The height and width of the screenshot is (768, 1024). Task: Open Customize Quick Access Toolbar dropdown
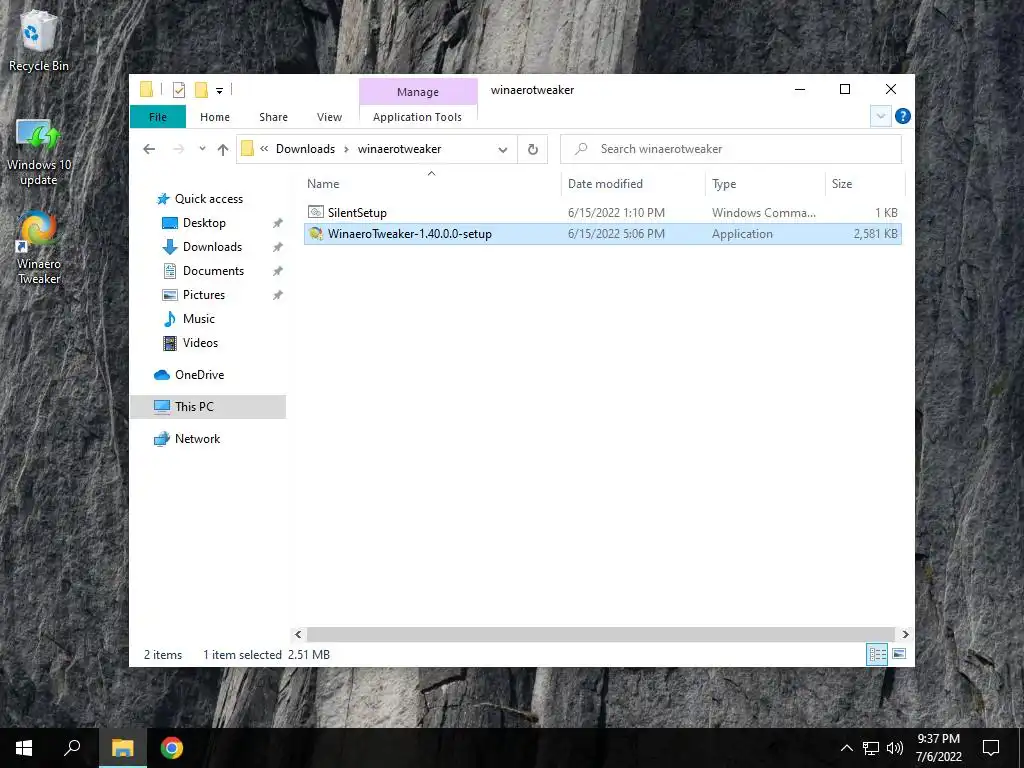[x=219, y=91]
